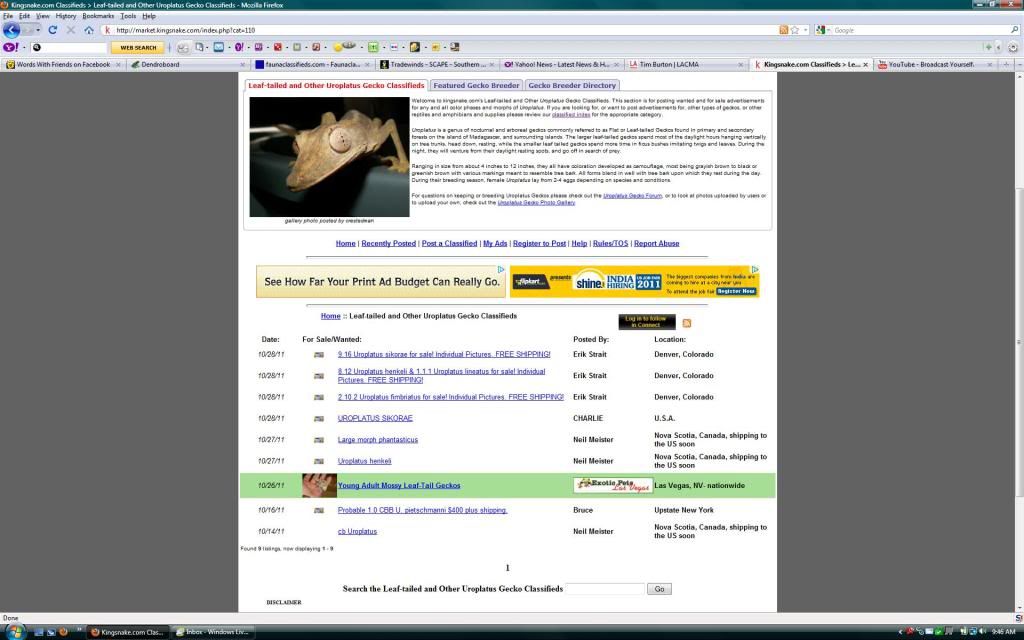Open the Report Abuse link

click(x=656, y=244)
